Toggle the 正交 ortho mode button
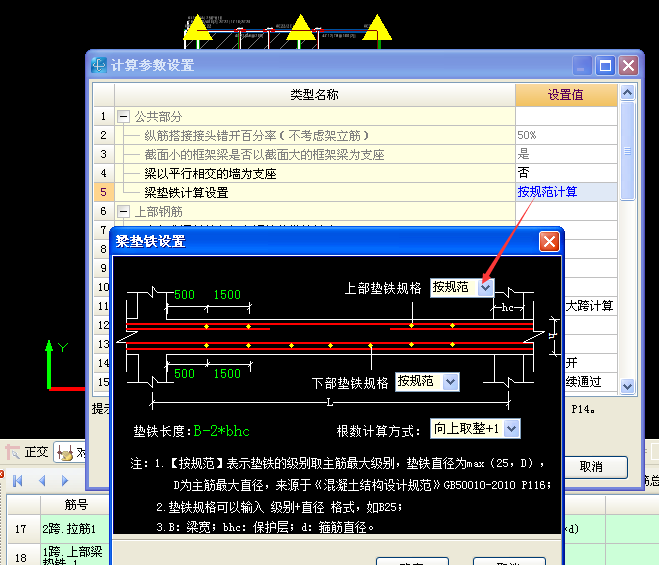 point(27,453)
